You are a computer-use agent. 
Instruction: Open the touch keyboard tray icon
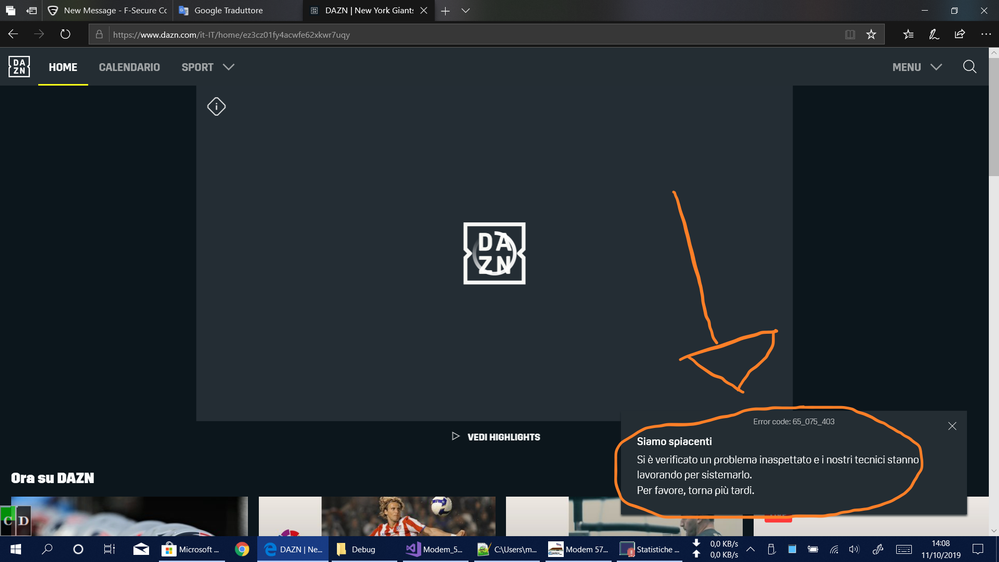(903, 549)
